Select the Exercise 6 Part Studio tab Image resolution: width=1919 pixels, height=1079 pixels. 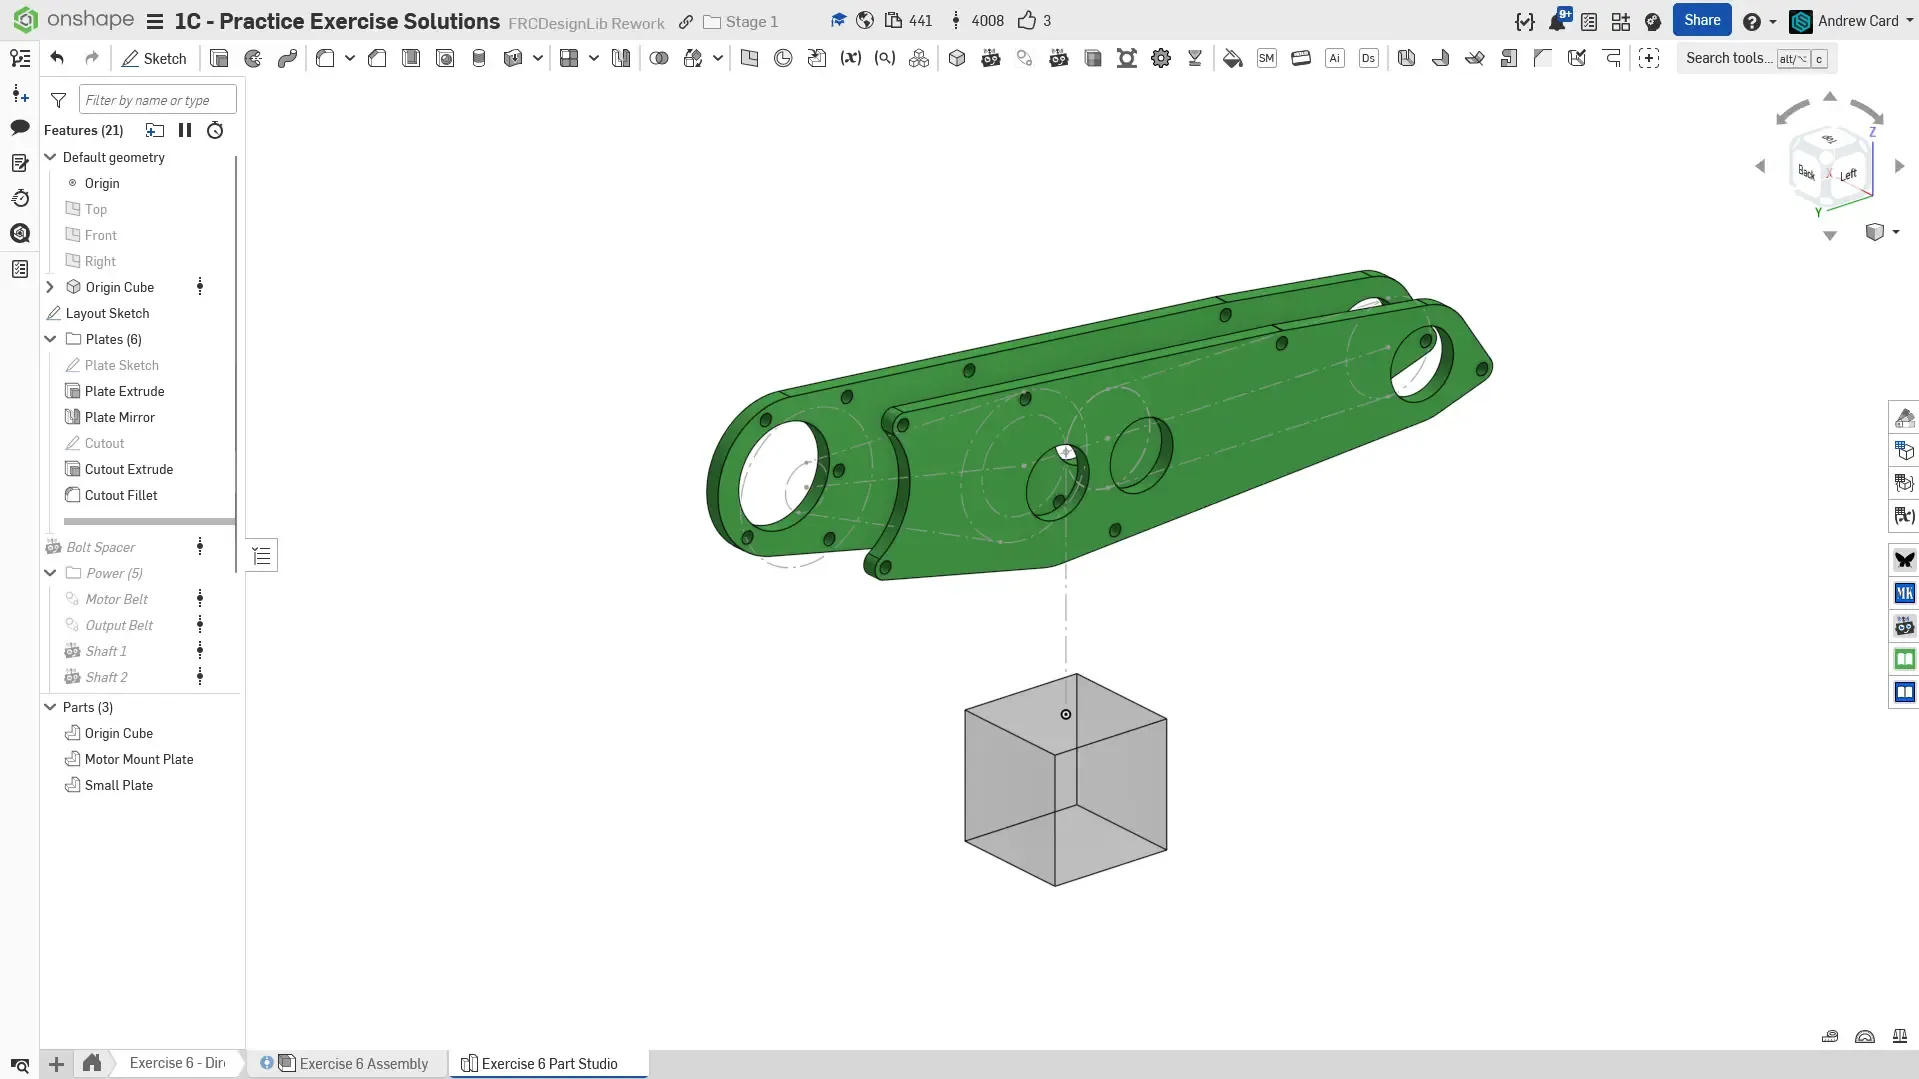(549, 1063)
